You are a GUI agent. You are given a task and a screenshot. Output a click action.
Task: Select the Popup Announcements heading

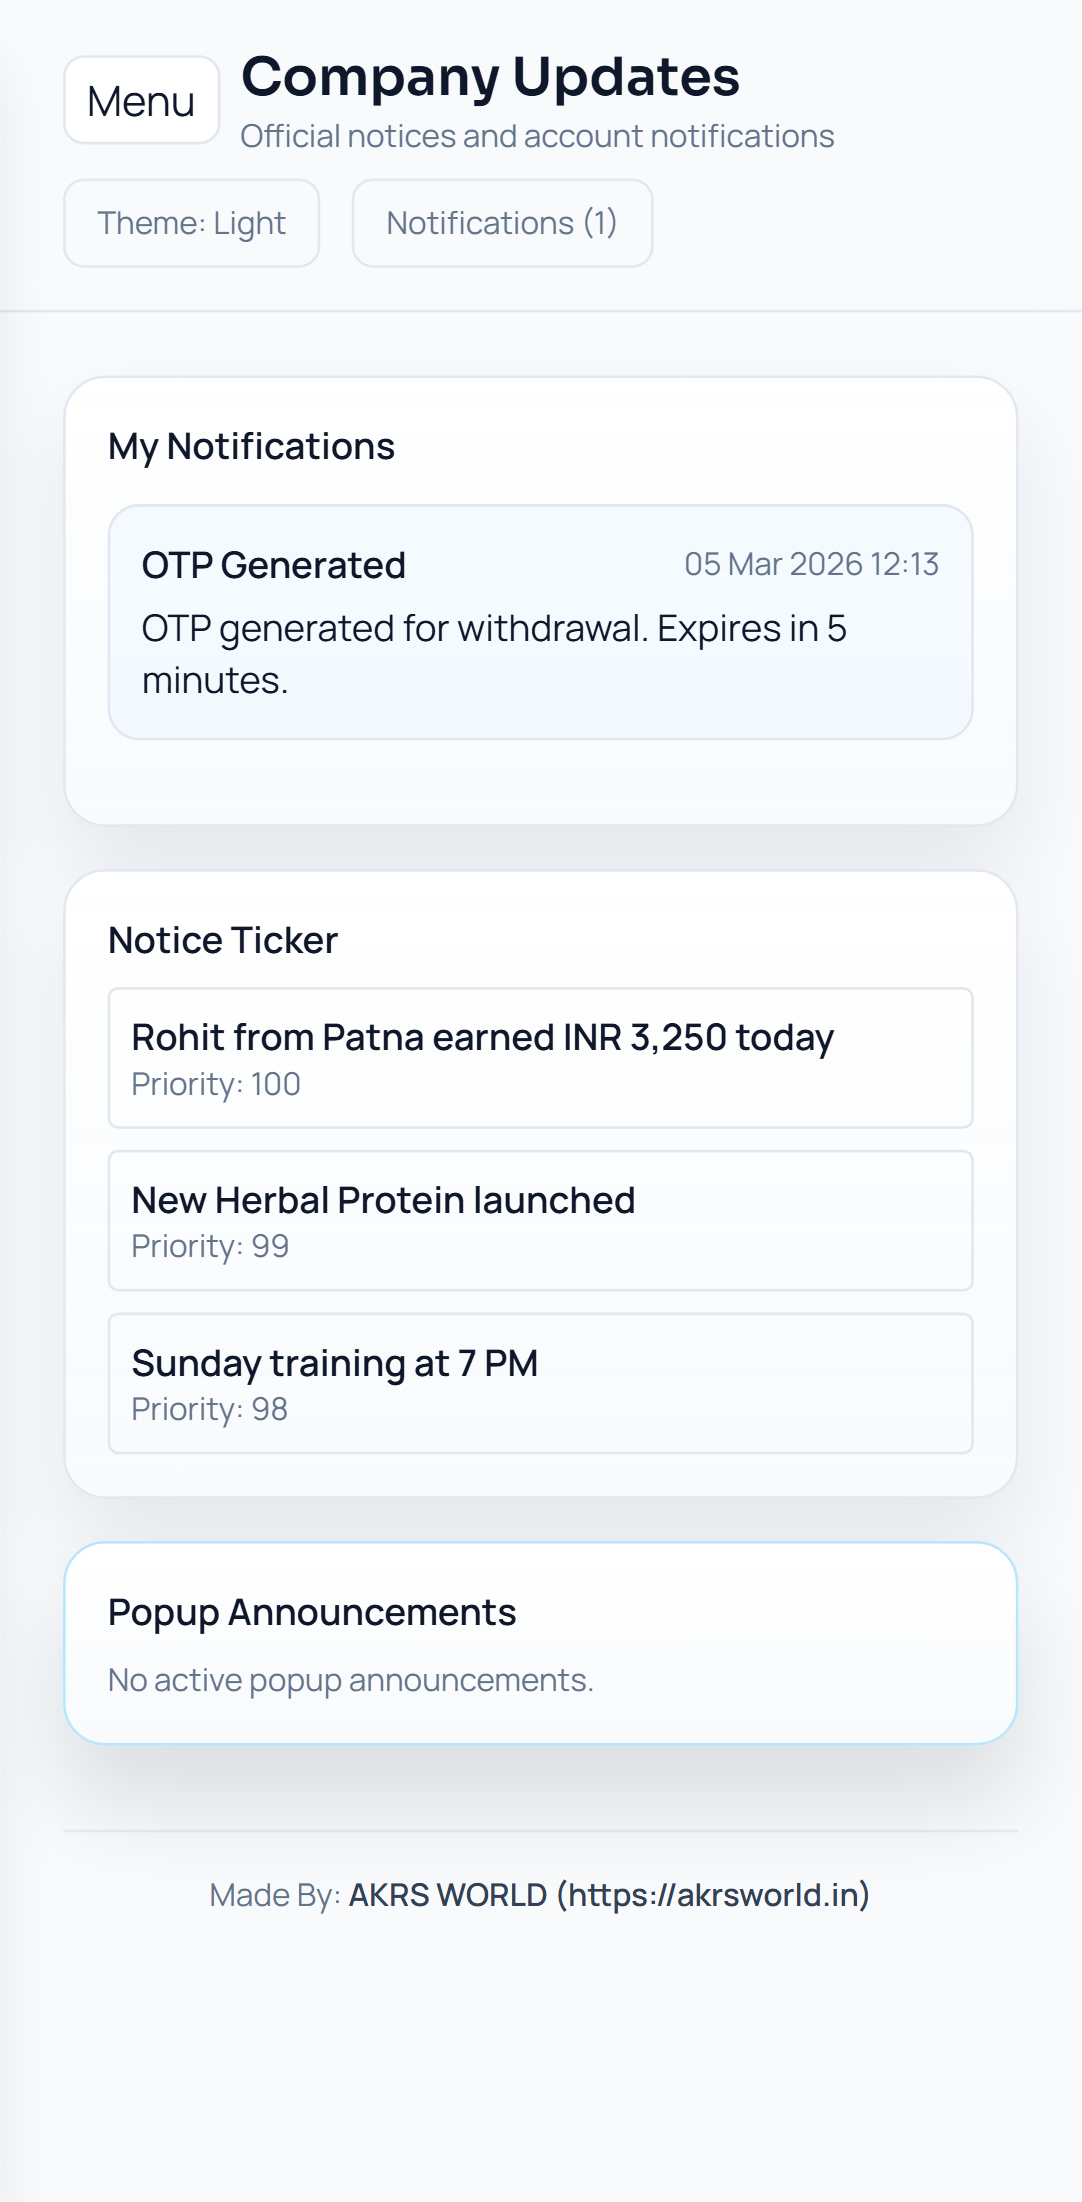312,1612
